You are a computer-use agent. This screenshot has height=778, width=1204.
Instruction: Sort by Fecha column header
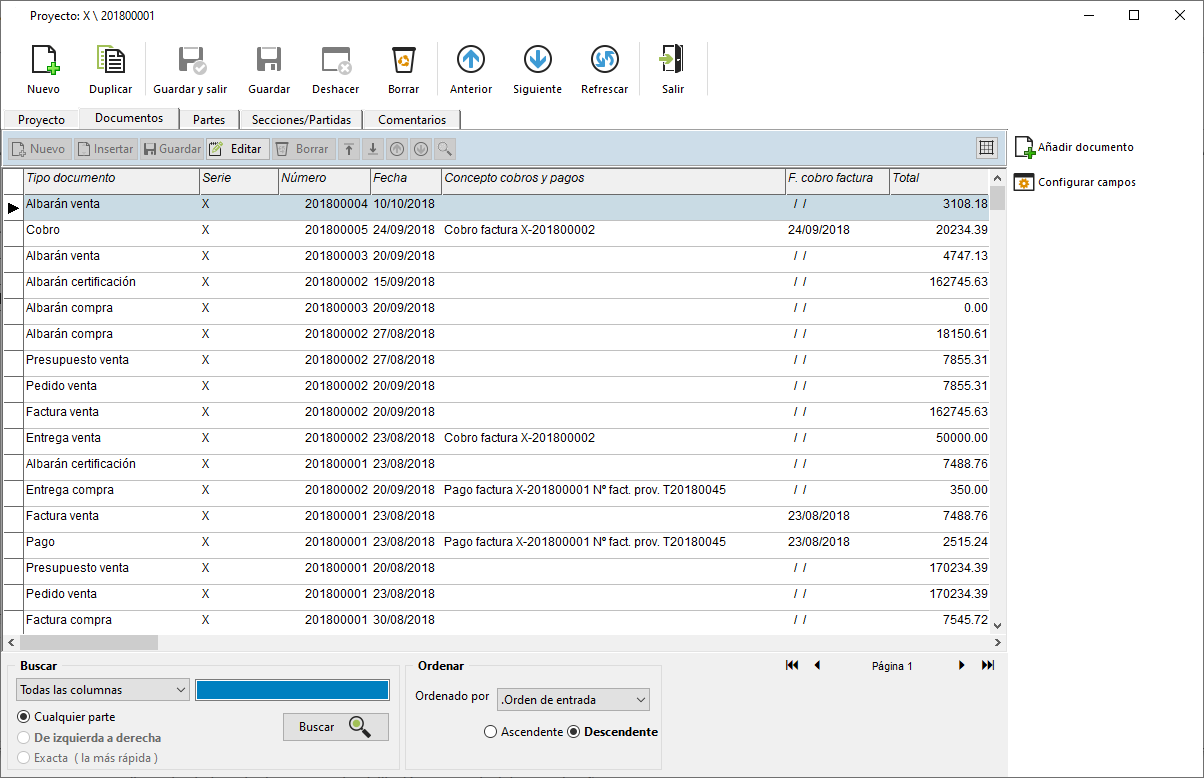[x=406, y=179]
